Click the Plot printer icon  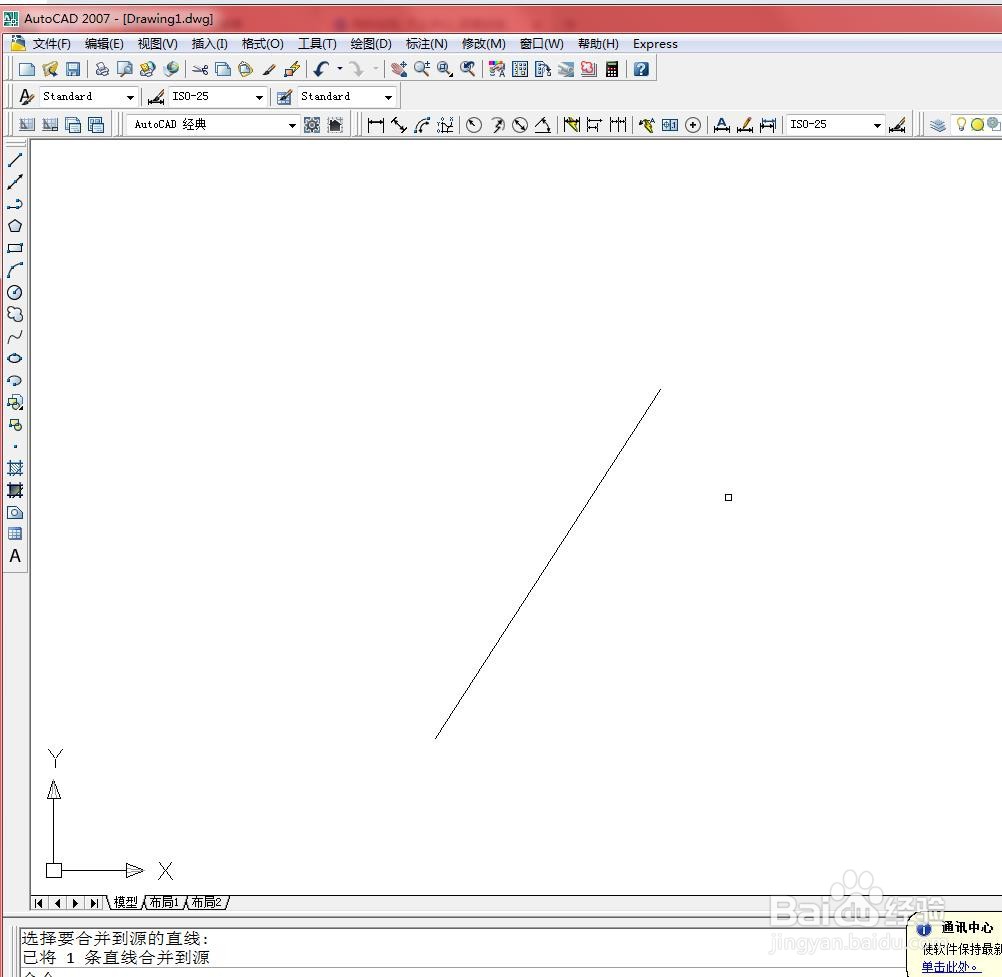click(x=102, y=69)
